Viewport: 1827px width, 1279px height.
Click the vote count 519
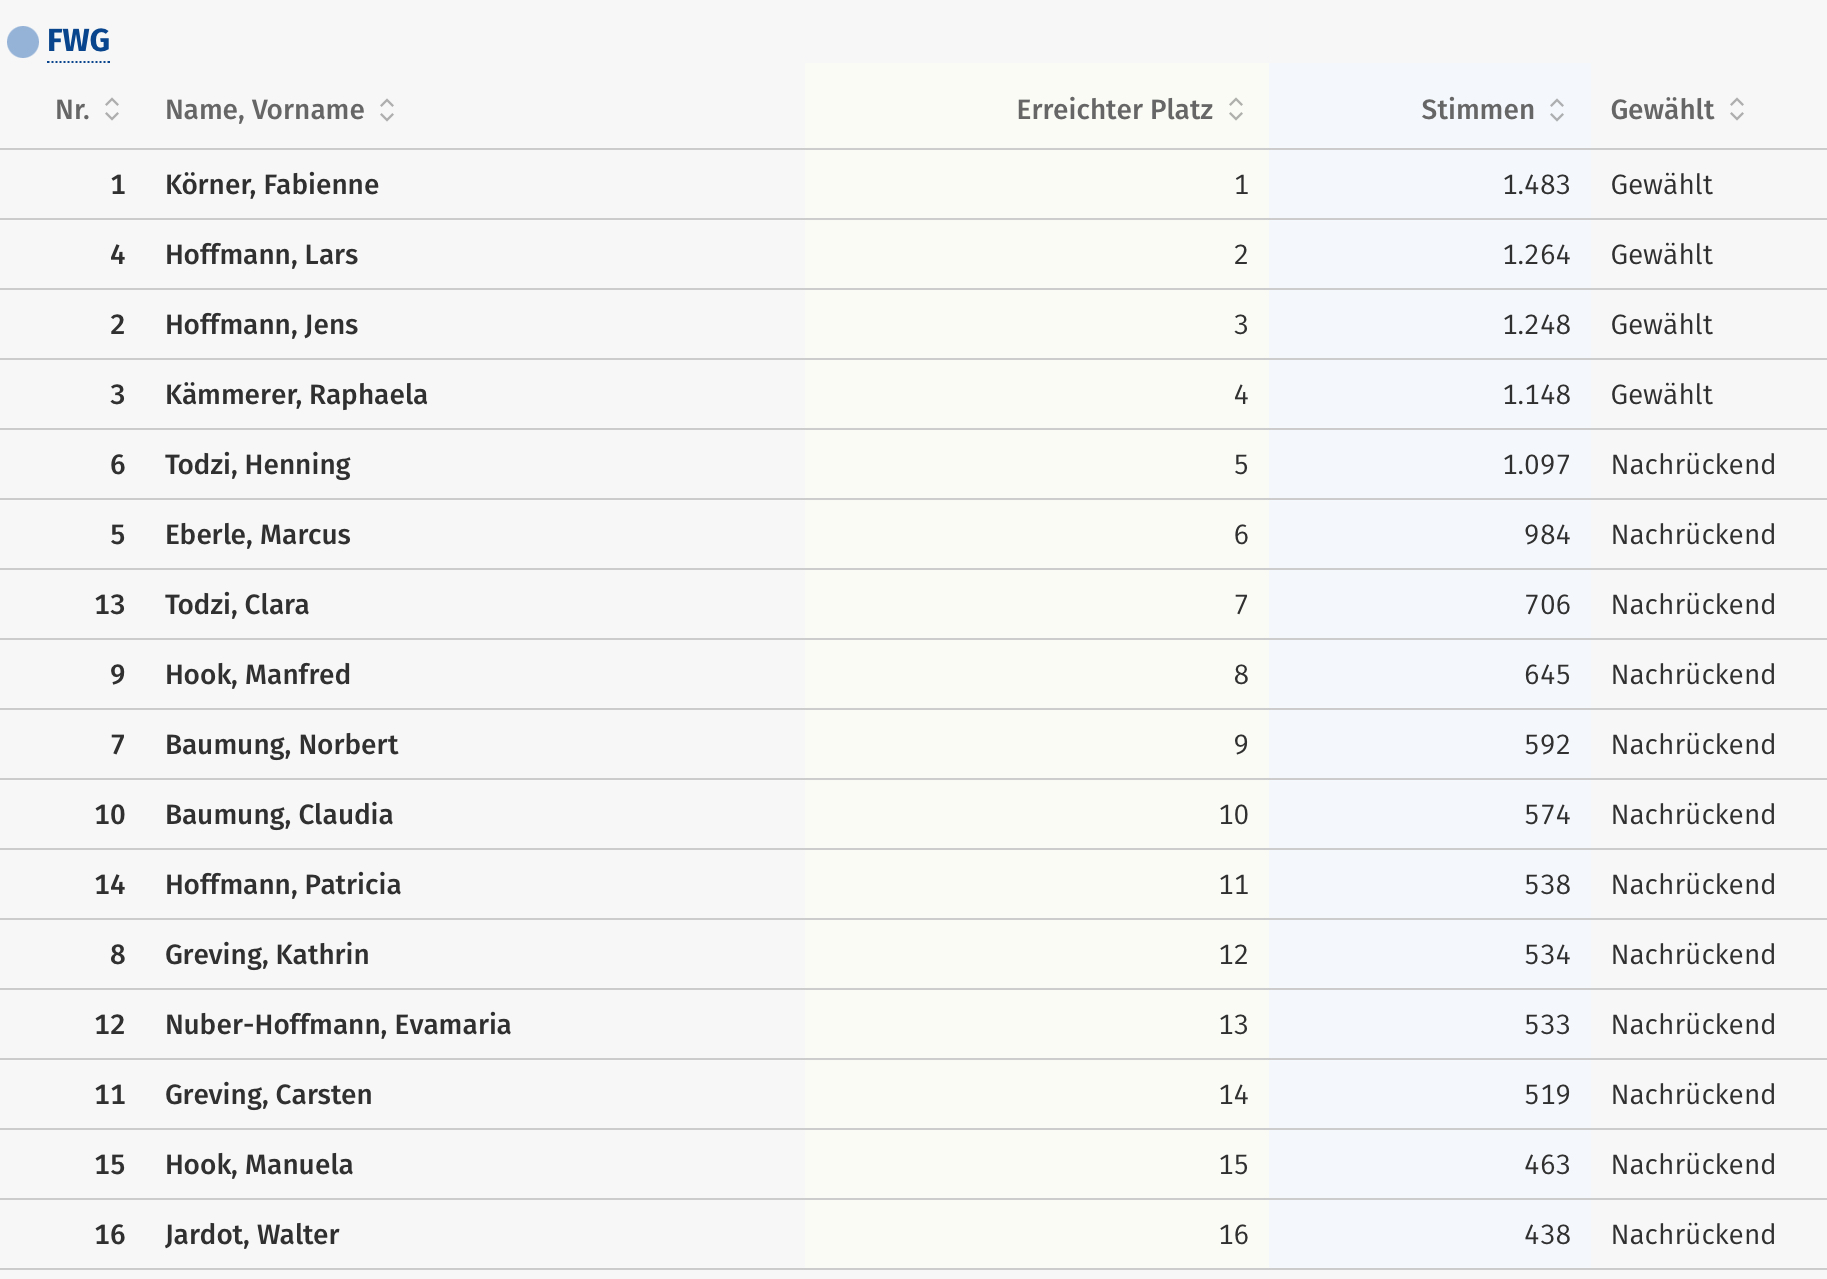1547,1095
